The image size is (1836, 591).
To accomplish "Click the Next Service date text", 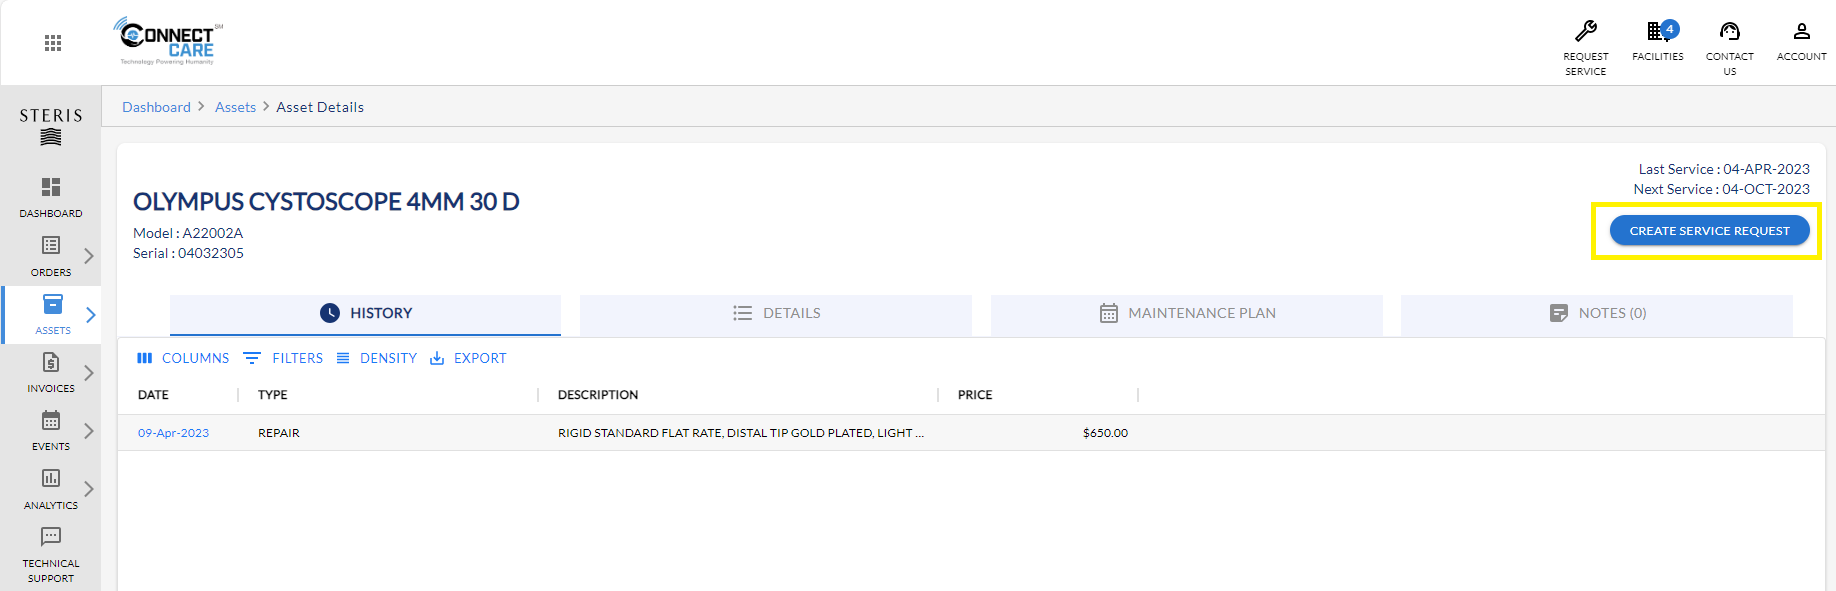I will tap(1722, 189).
